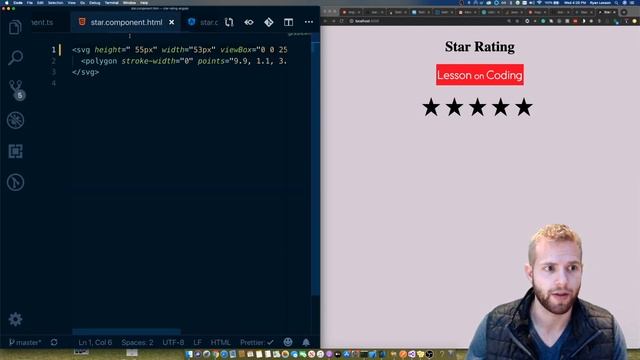Click the Ln 1, Col 6 status item
The height and width of the screenshot is (360, 640).
tap(95, 342)
